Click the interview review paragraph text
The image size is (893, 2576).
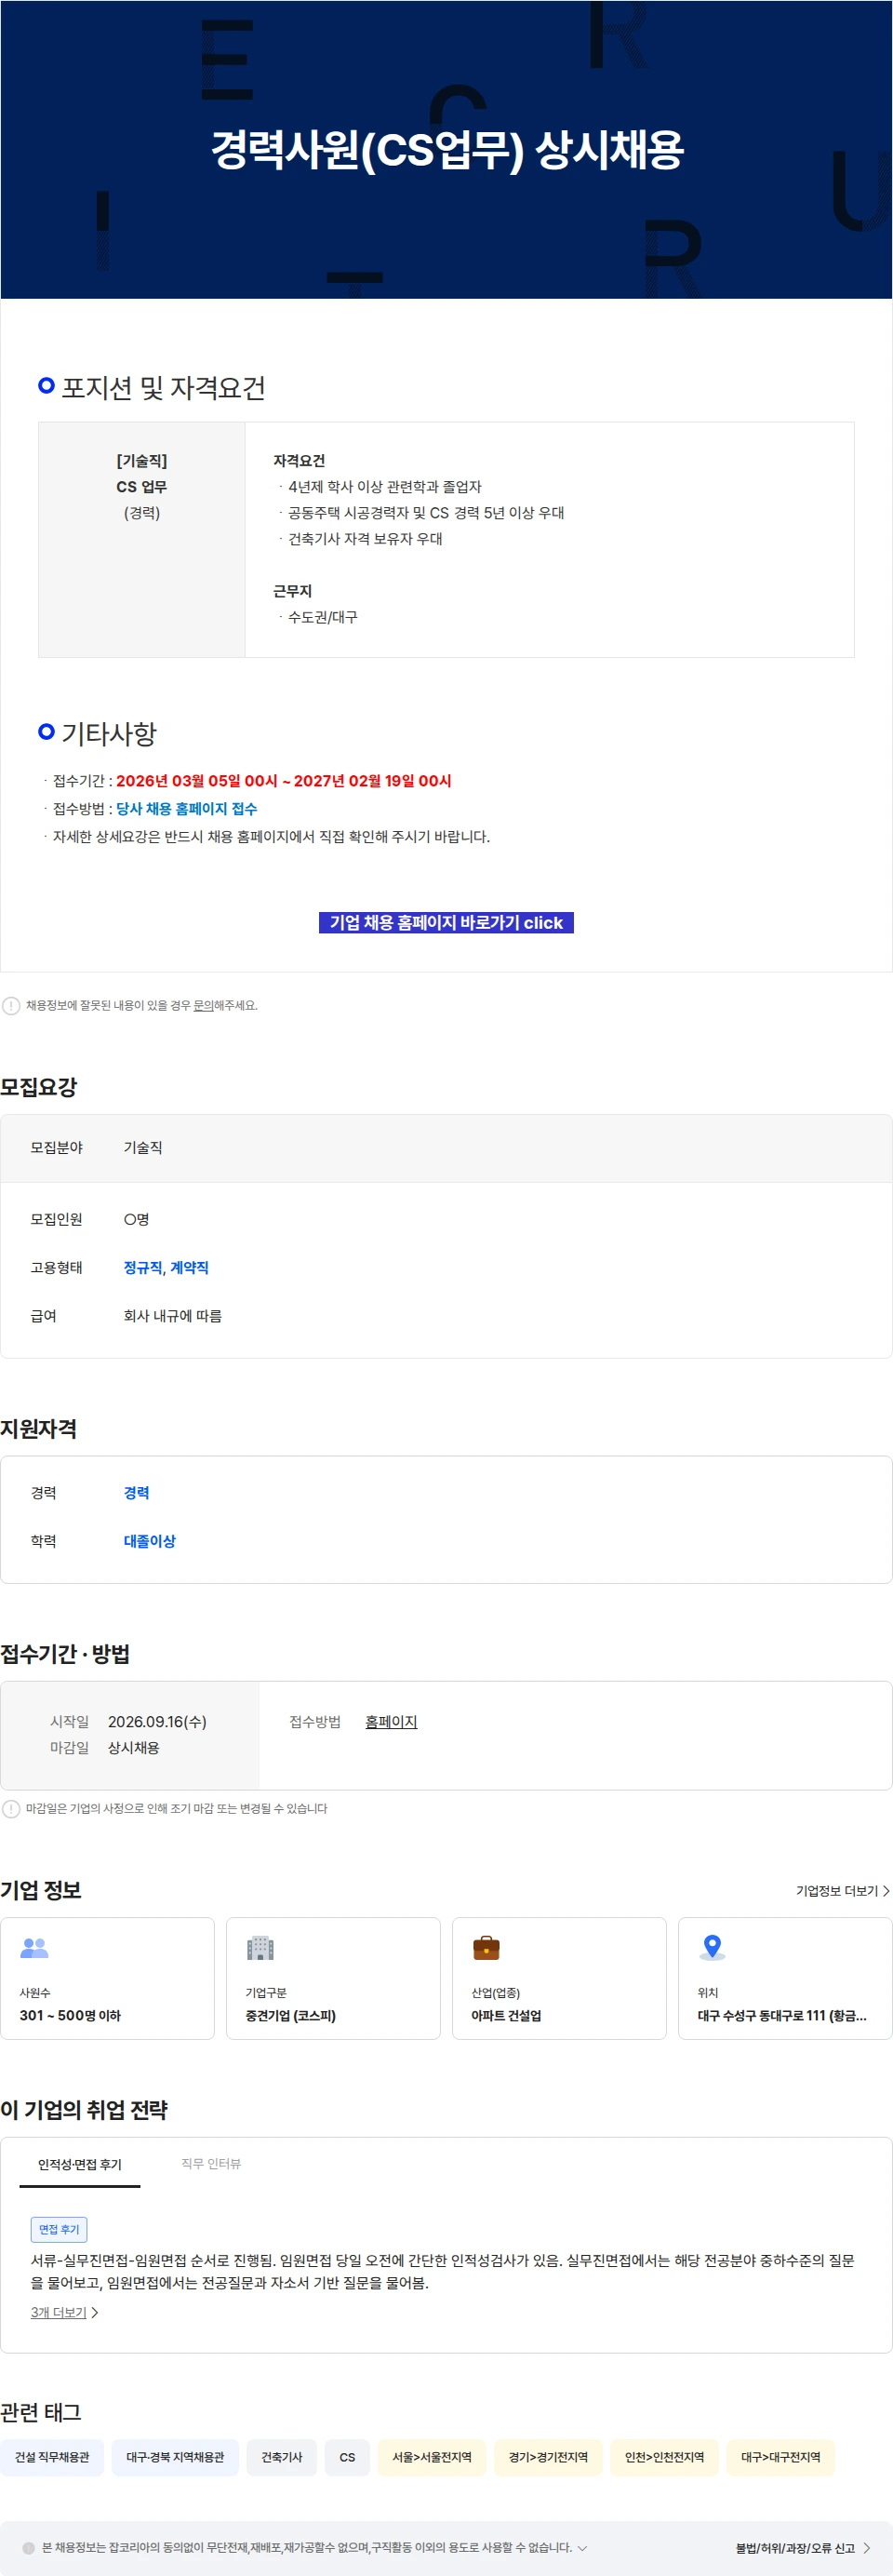tap(442, 2271)
